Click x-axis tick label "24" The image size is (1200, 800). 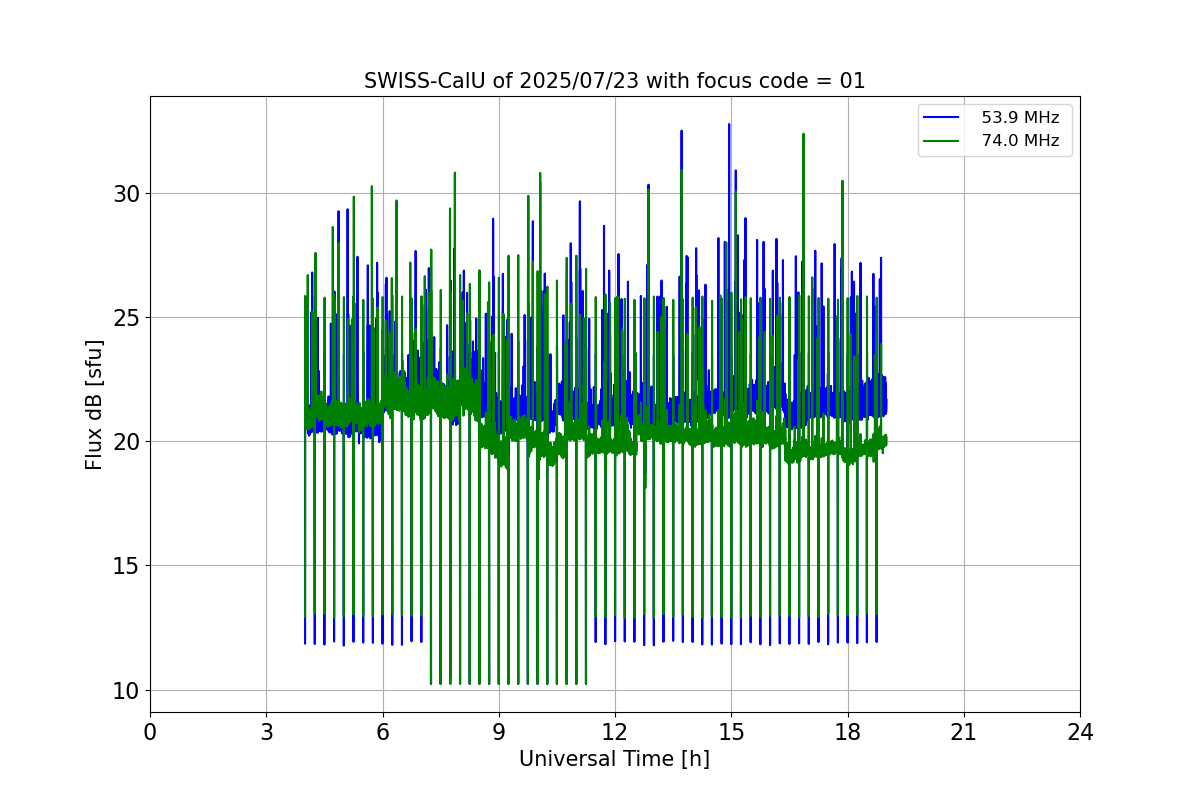click(x=1080, y=732)
